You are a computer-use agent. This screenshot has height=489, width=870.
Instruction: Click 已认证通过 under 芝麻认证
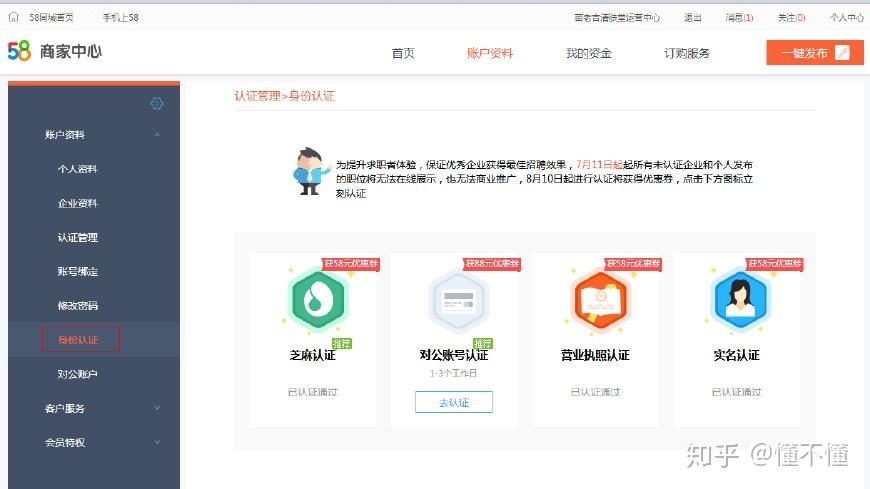pos(313,392)
